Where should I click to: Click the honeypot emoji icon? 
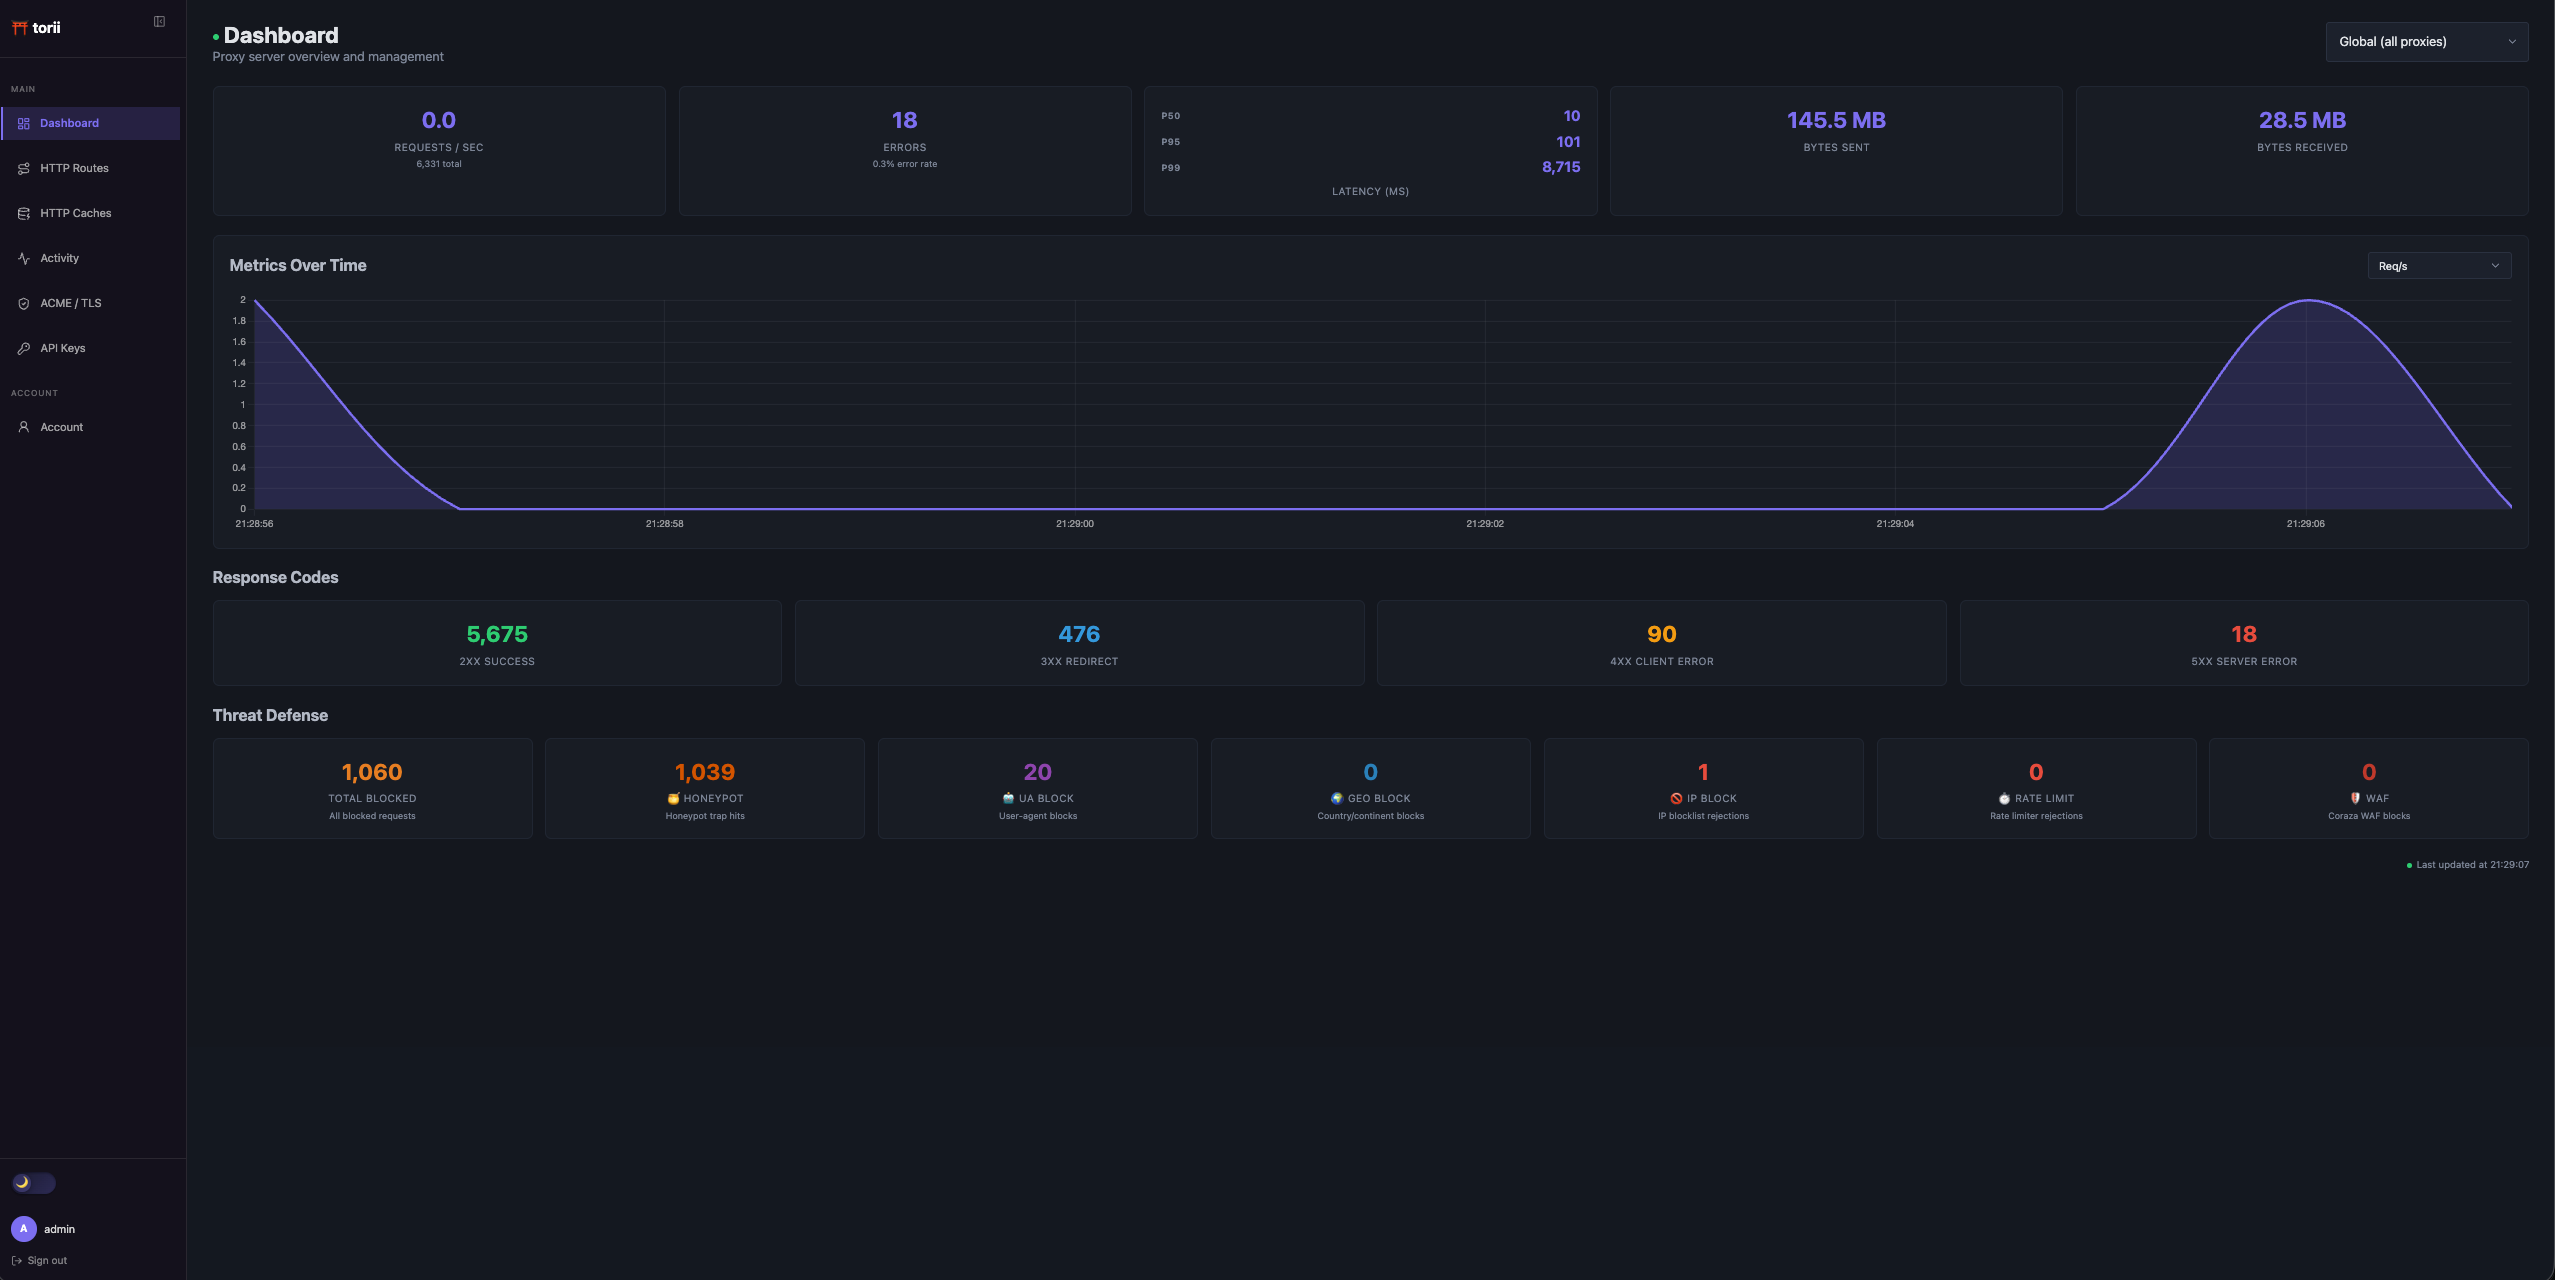pos(673,799)
